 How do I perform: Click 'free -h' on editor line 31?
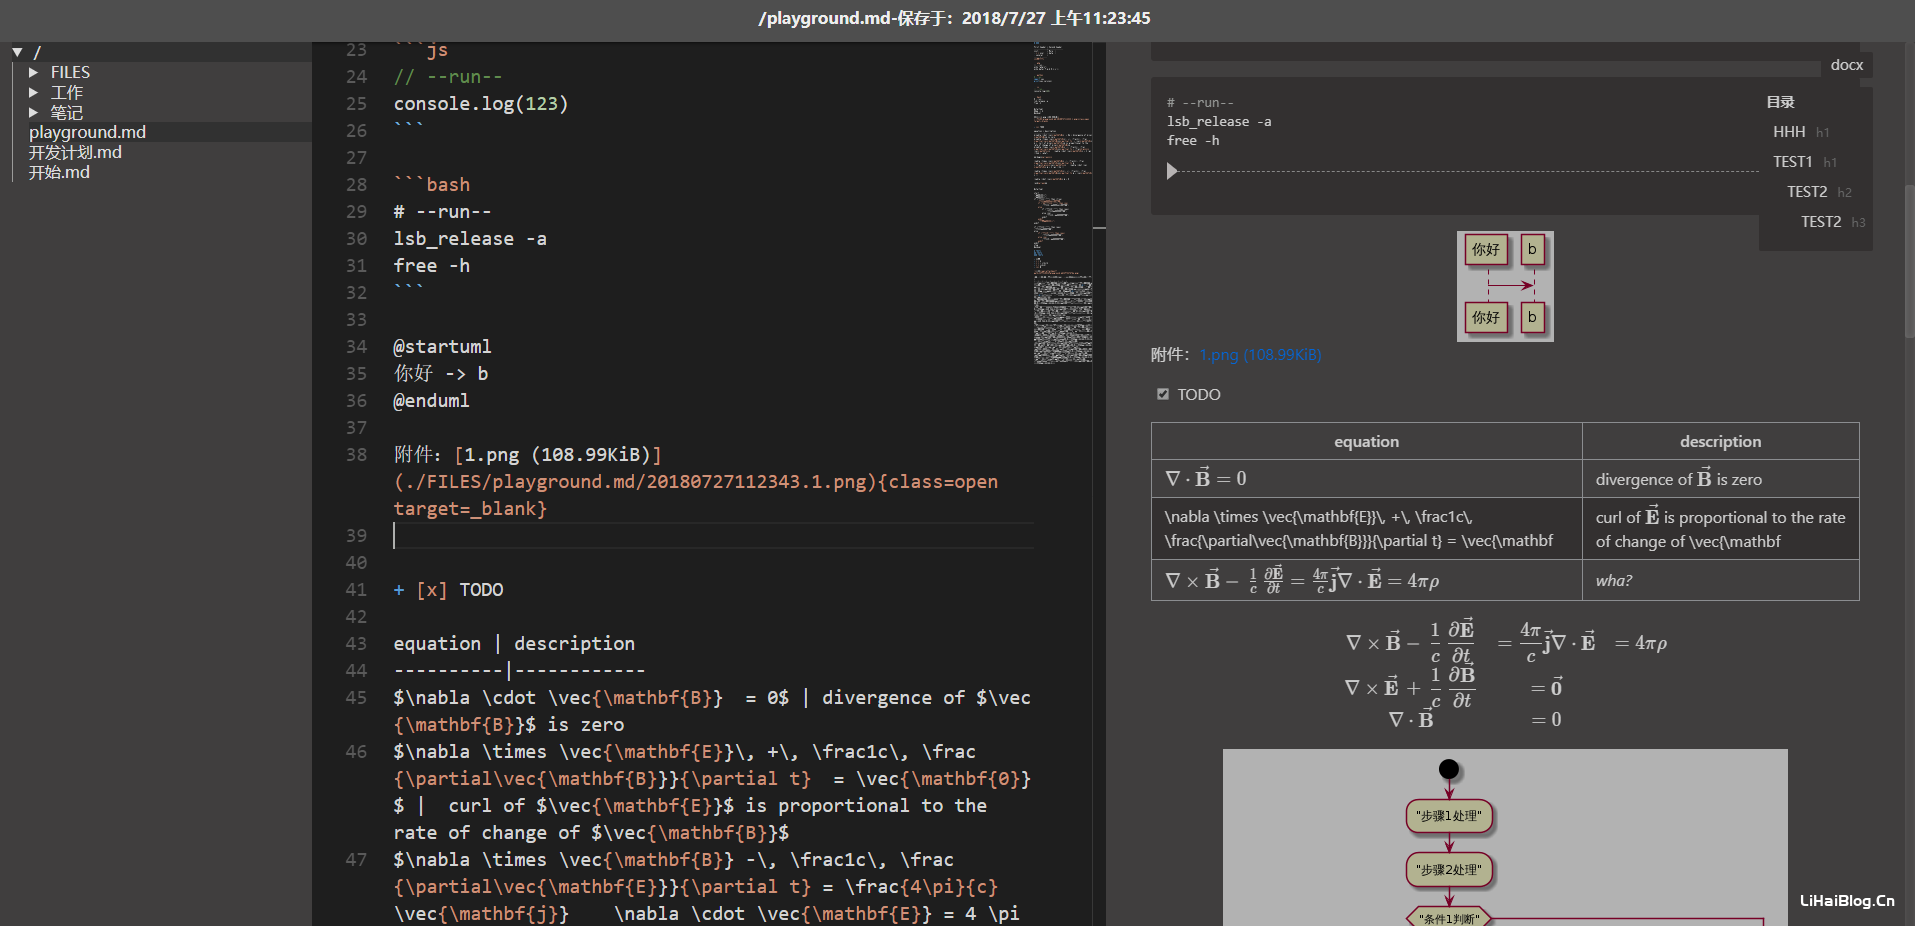coord(431,266)
